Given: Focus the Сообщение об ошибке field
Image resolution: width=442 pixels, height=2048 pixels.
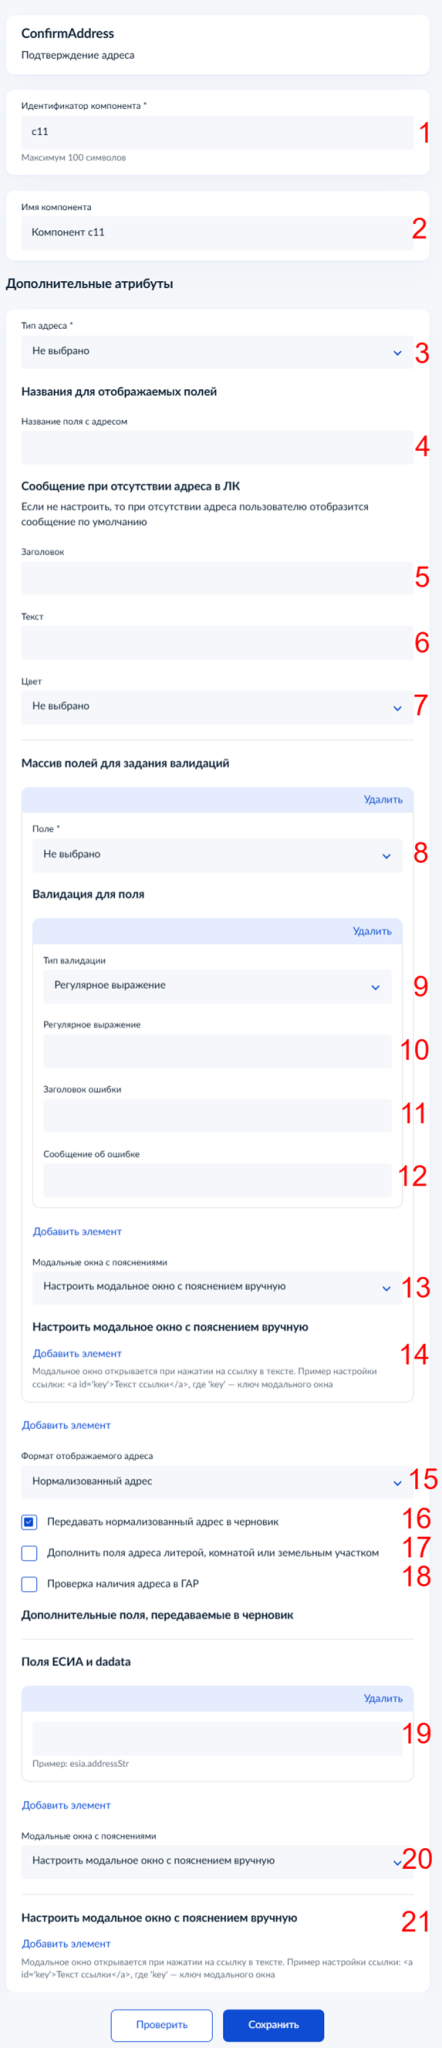Looking at the screenshot, I should 217,1181.
